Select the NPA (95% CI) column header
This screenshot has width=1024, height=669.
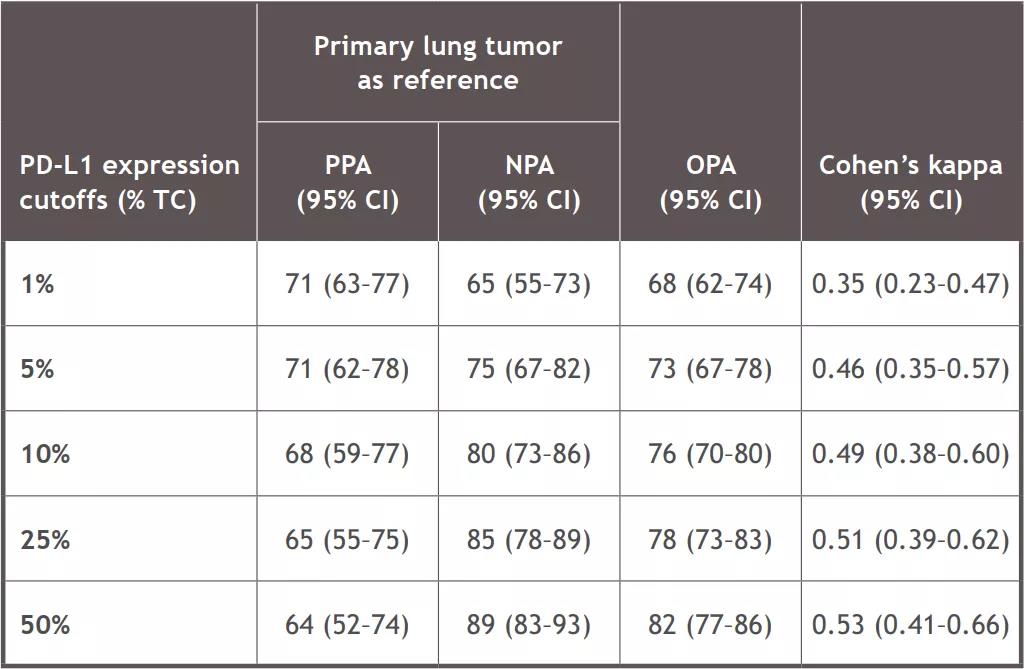tap(529, 182)
